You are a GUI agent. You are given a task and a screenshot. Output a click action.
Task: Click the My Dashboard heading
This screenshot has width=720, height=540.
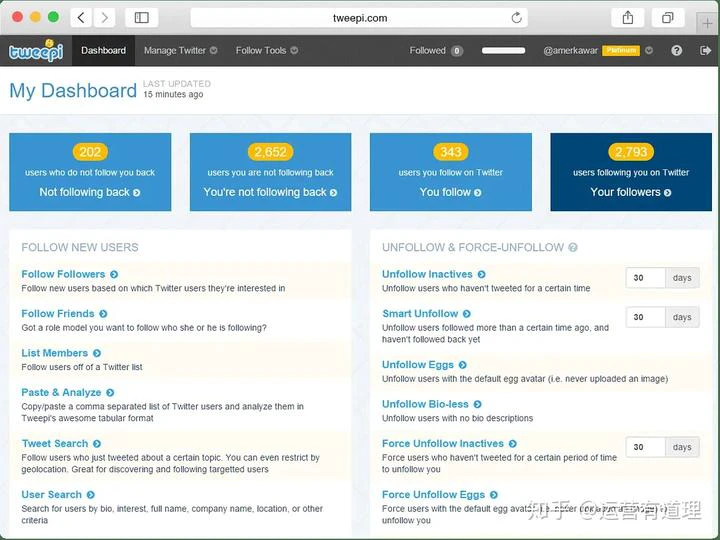click(x=73, y=91)
